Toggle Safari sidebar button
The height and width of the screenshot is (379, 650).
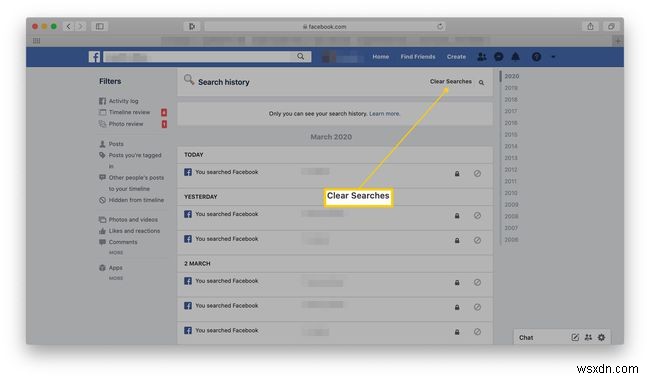tap(100, 27)
